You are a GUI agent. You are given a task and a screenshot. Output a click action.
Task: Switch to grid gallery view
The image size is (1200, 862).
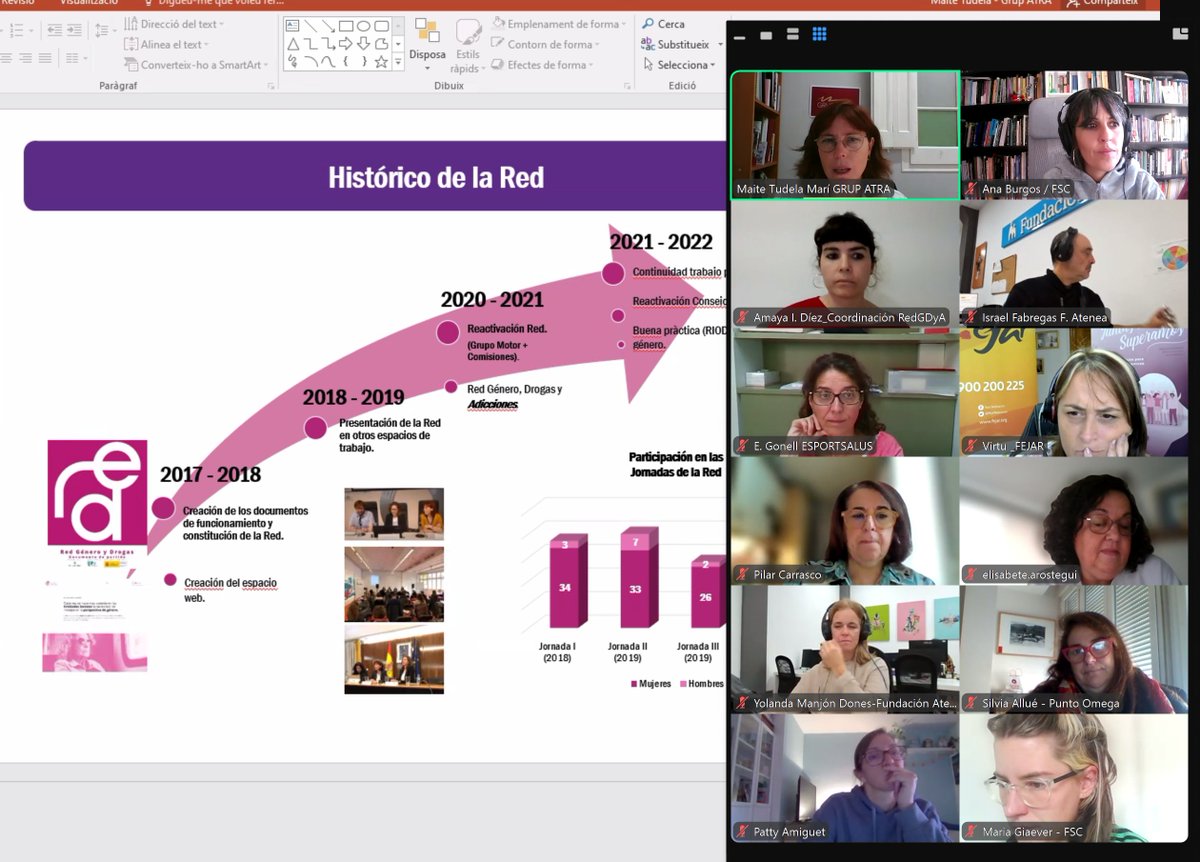819,34
